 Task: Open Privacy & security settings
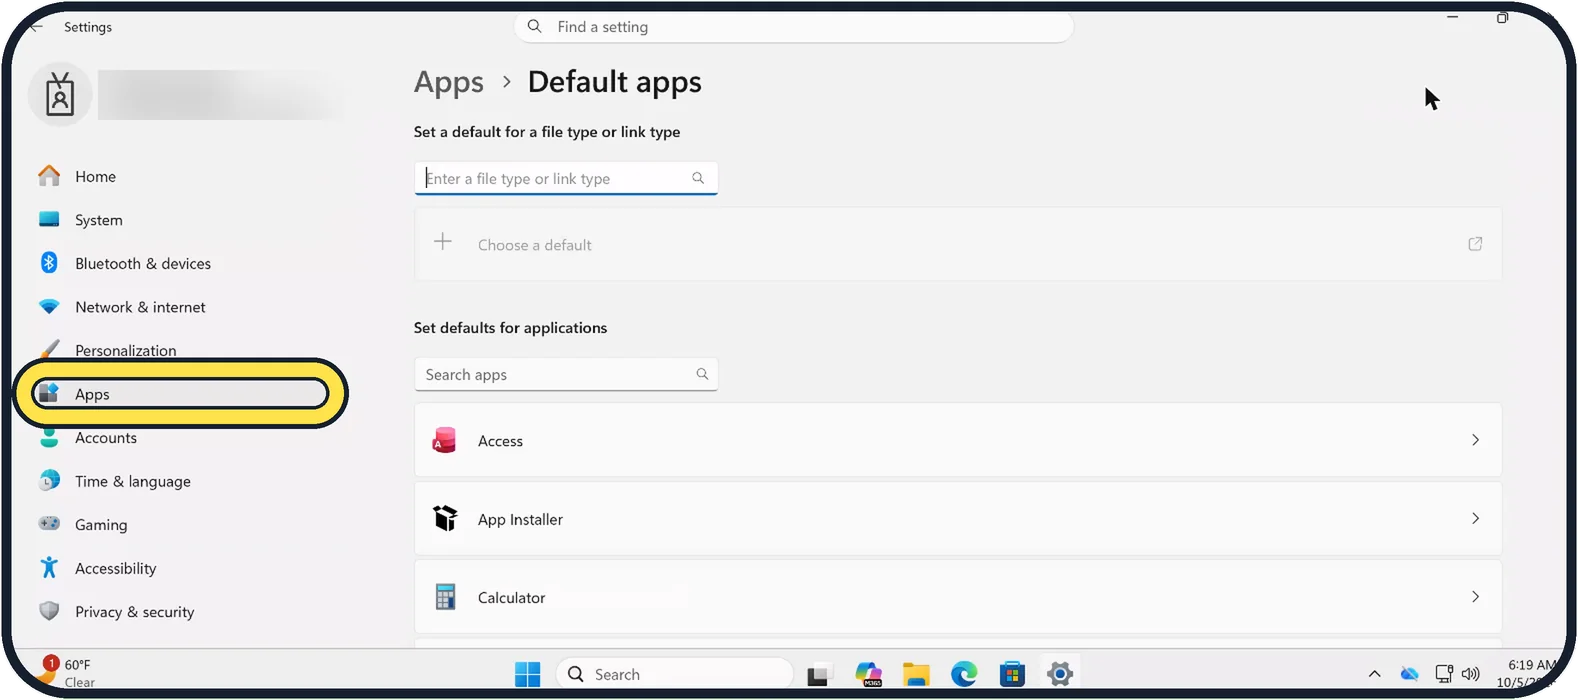(134, 612)
